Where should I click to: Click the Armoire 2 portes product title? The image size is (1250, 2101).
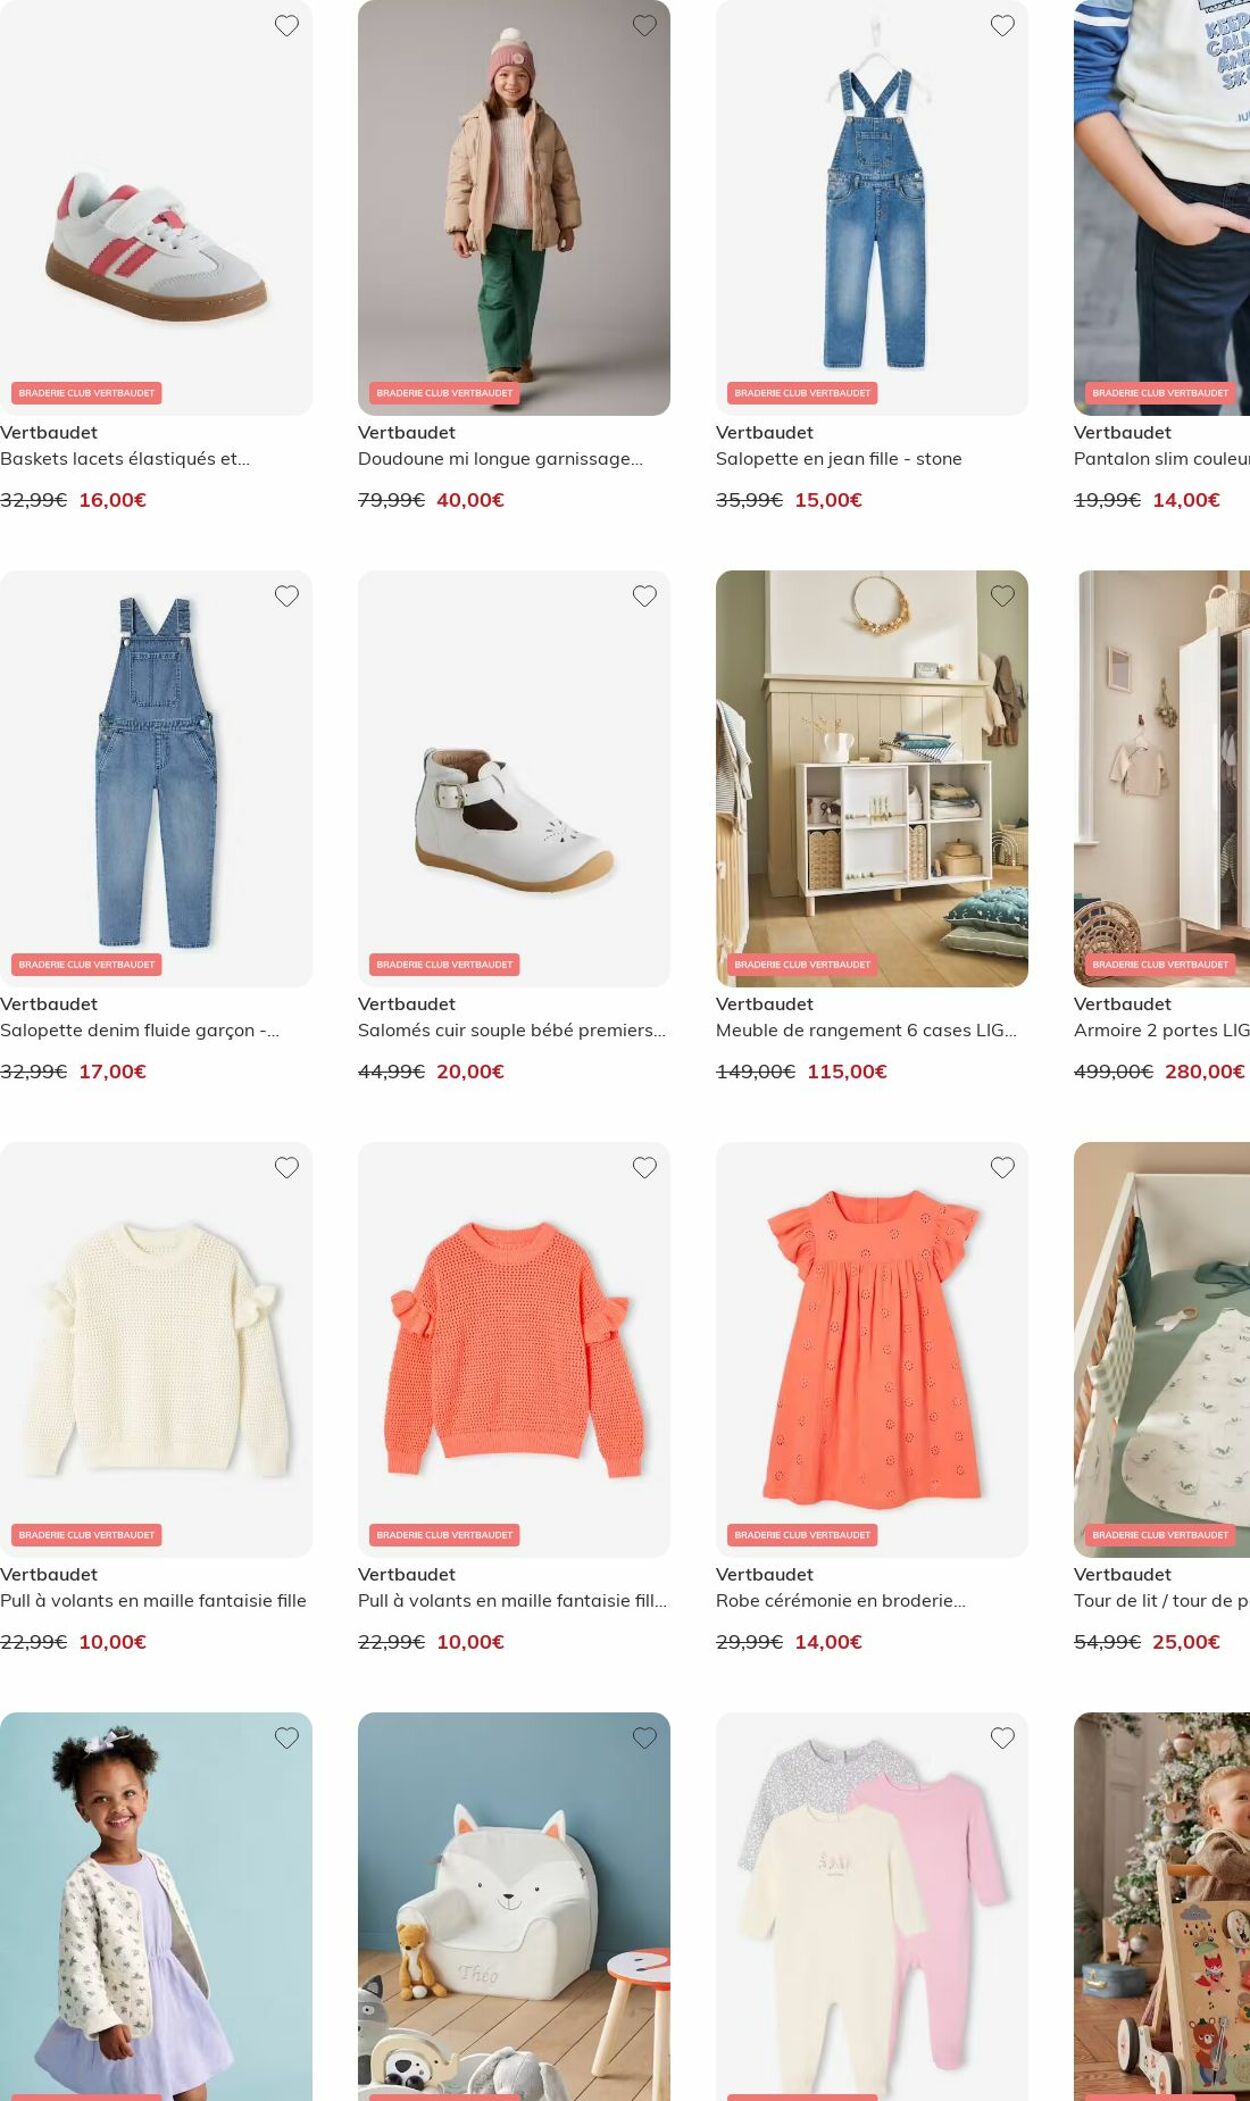tap(1162, 1030)
